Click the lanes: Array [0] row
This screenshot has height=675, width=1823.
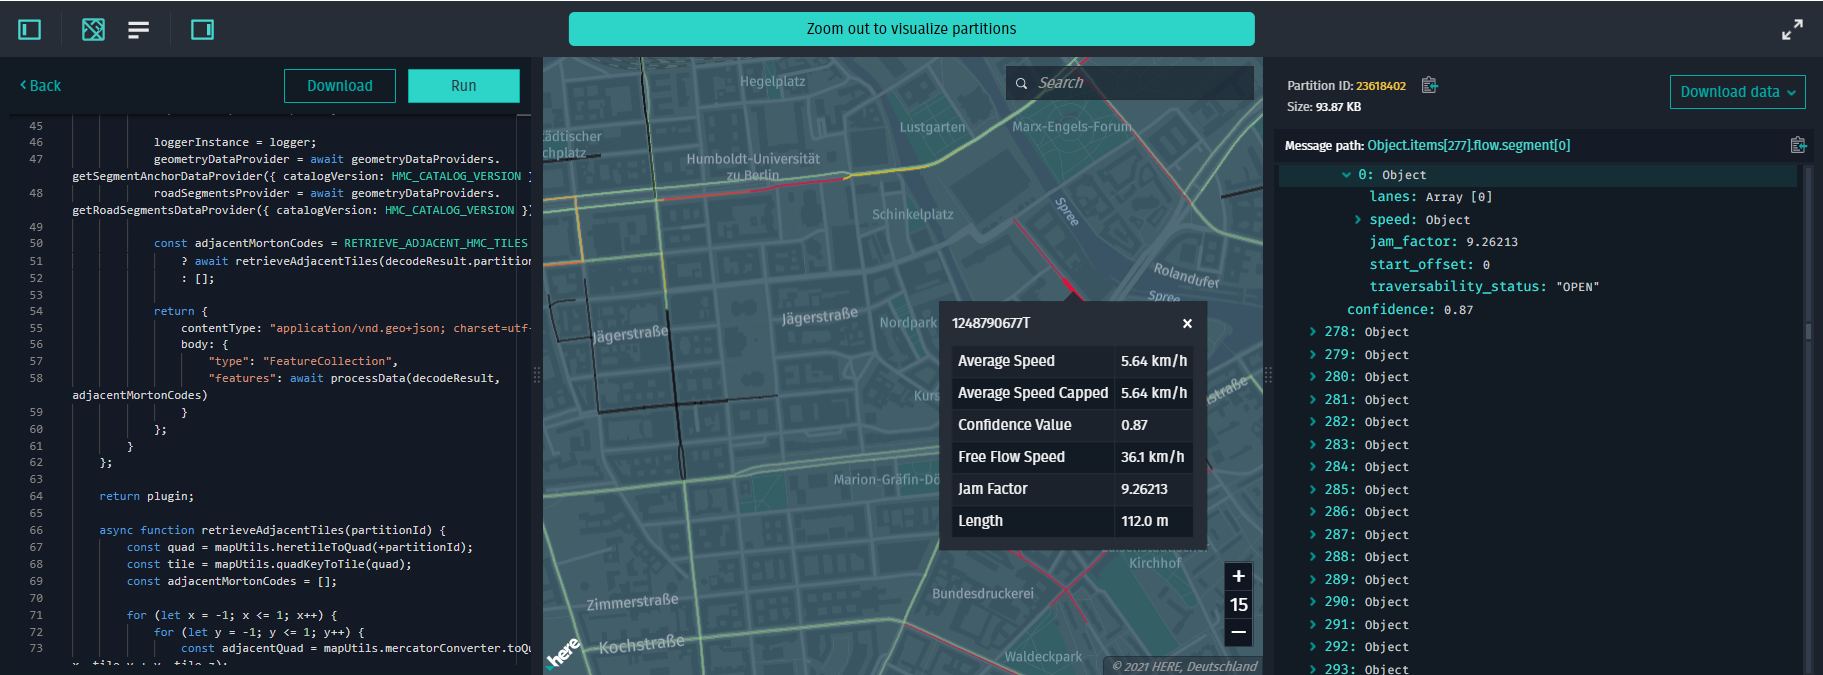[x=1430, y=197]
